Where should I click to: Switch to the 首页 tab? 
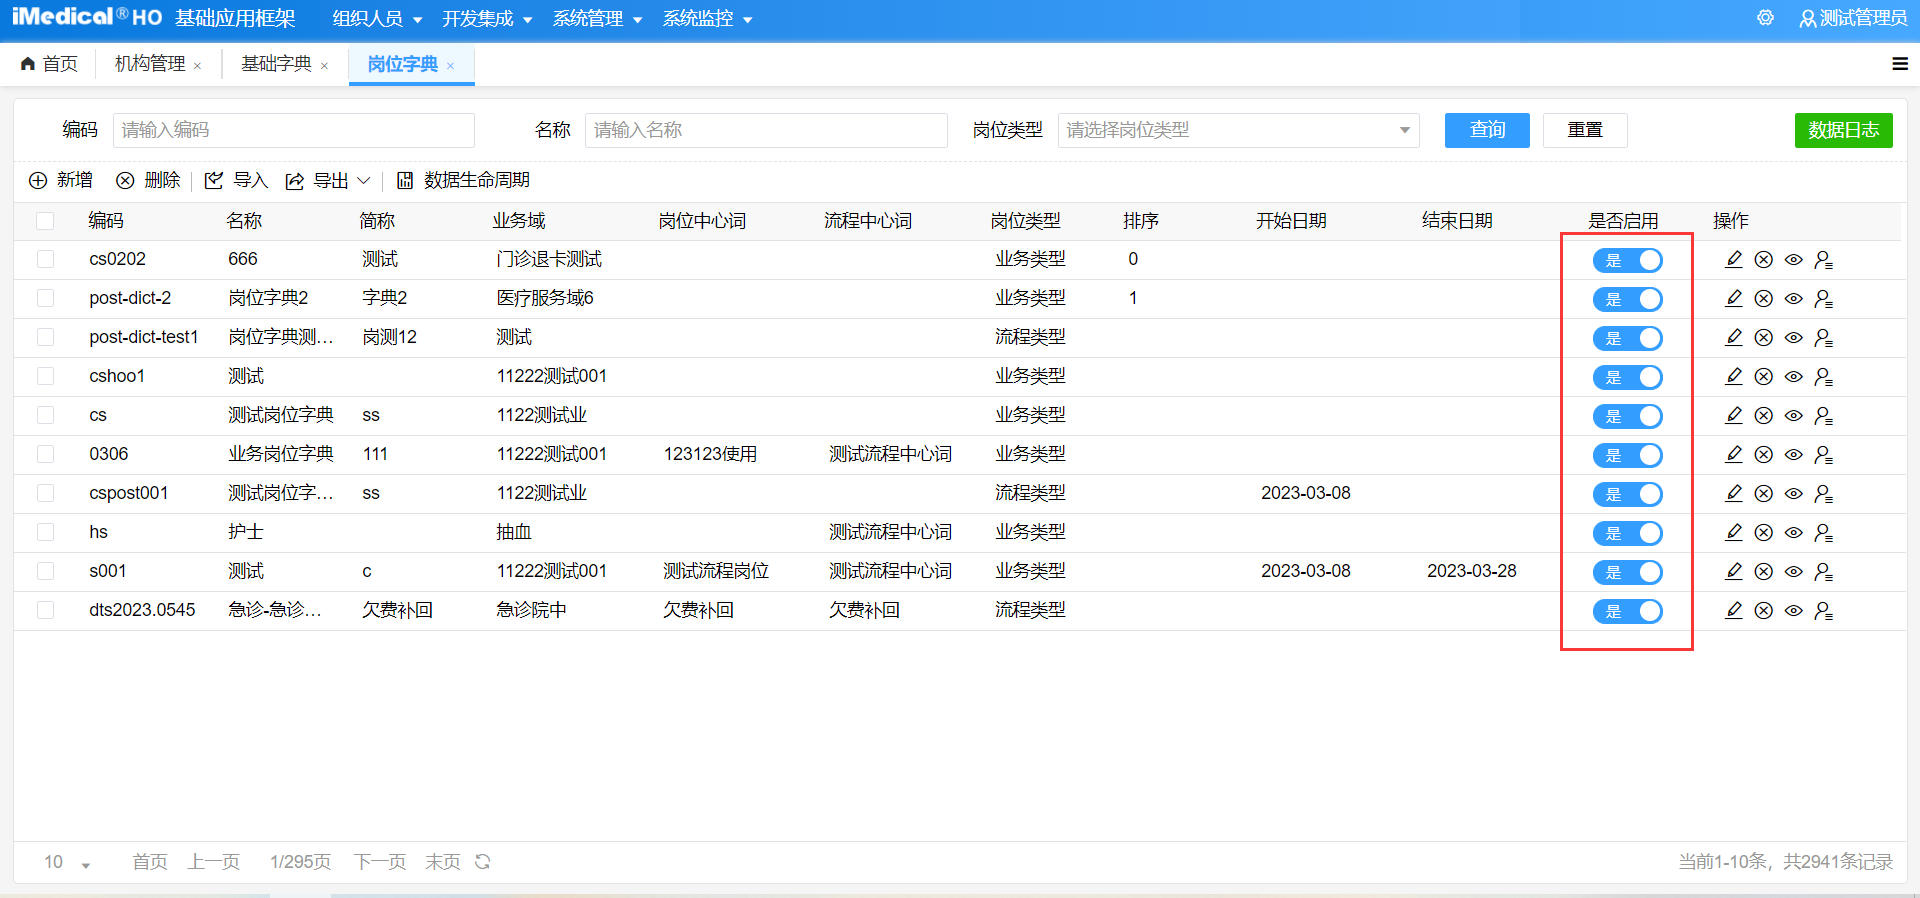[x=49, y=64]
